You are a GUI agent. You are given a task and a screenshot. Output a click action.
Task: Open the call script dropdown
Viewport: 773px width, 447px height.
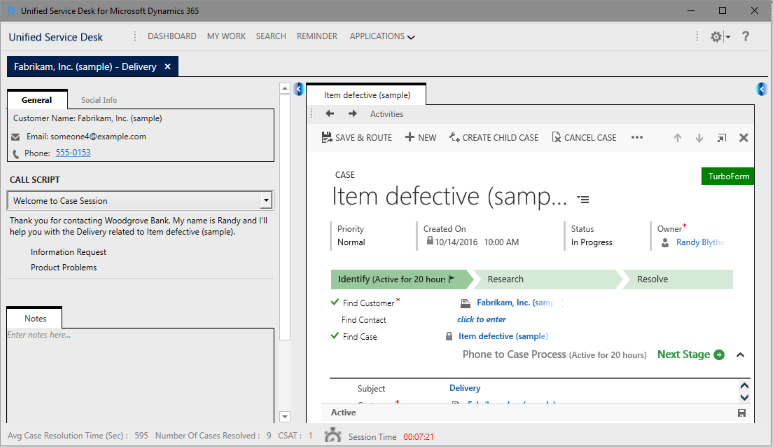[x=266, y=201]
